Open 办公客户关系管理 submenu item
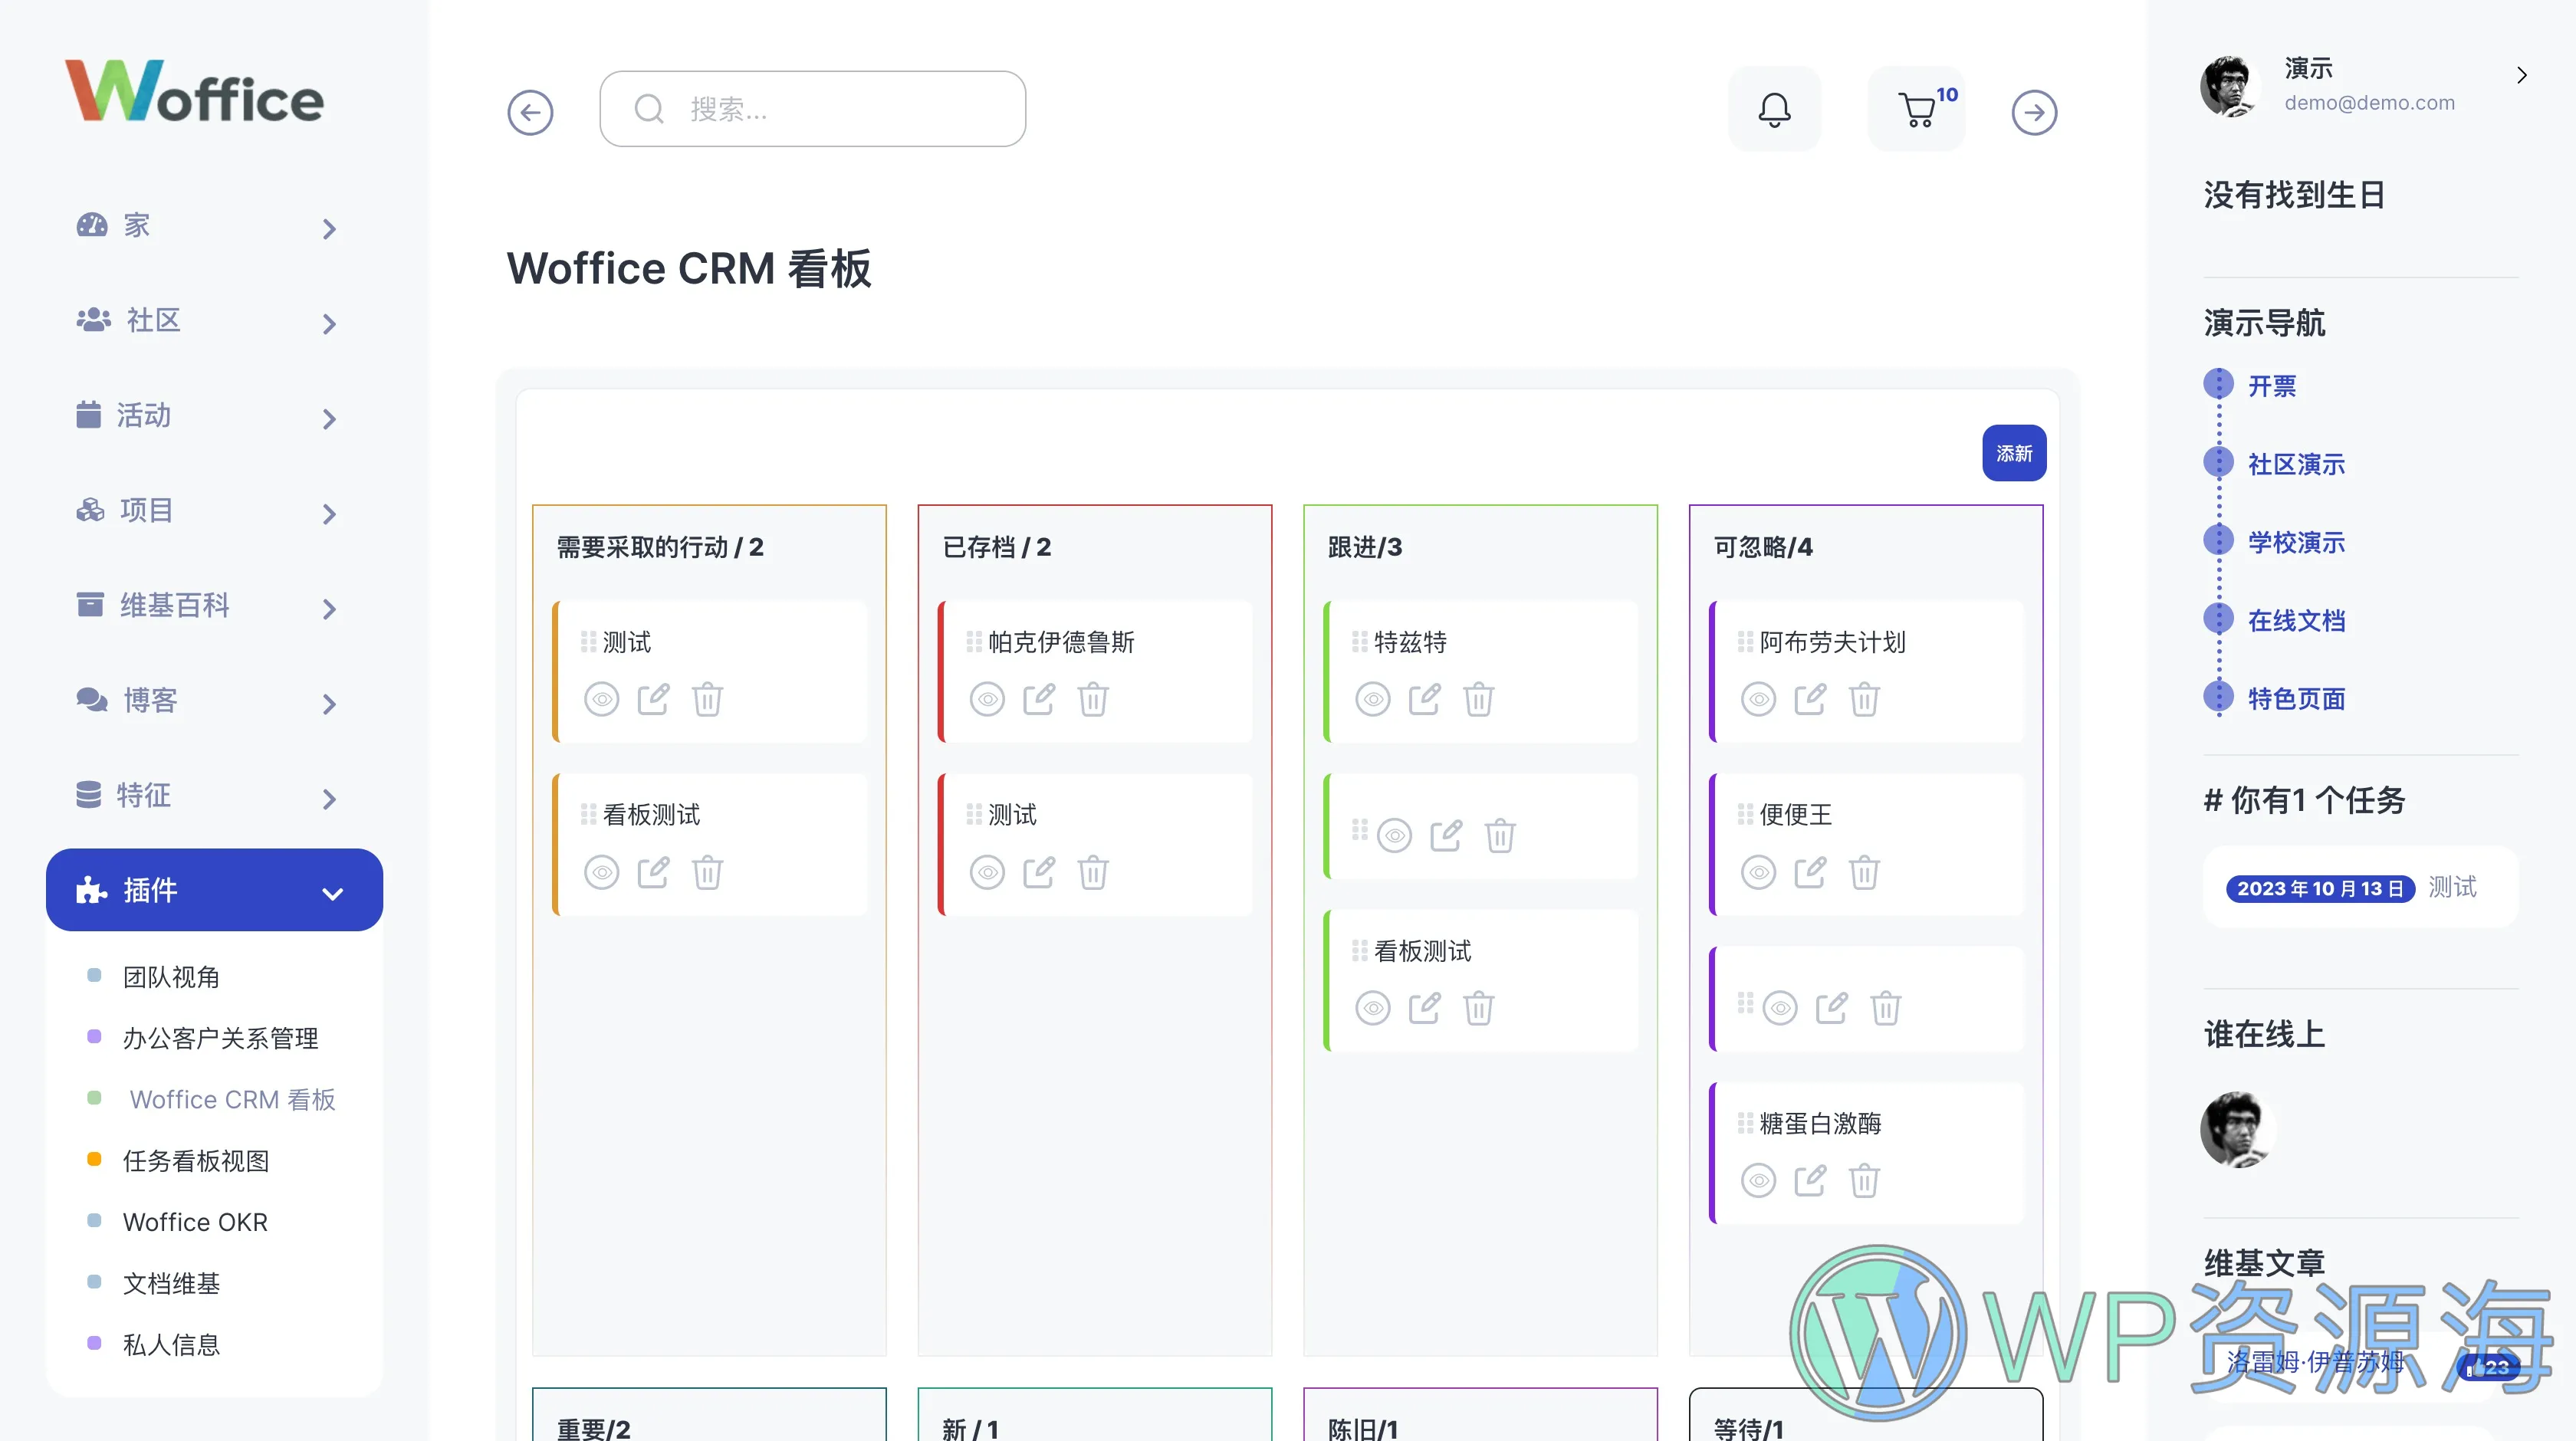2576x1441 pixels. 220,1038
